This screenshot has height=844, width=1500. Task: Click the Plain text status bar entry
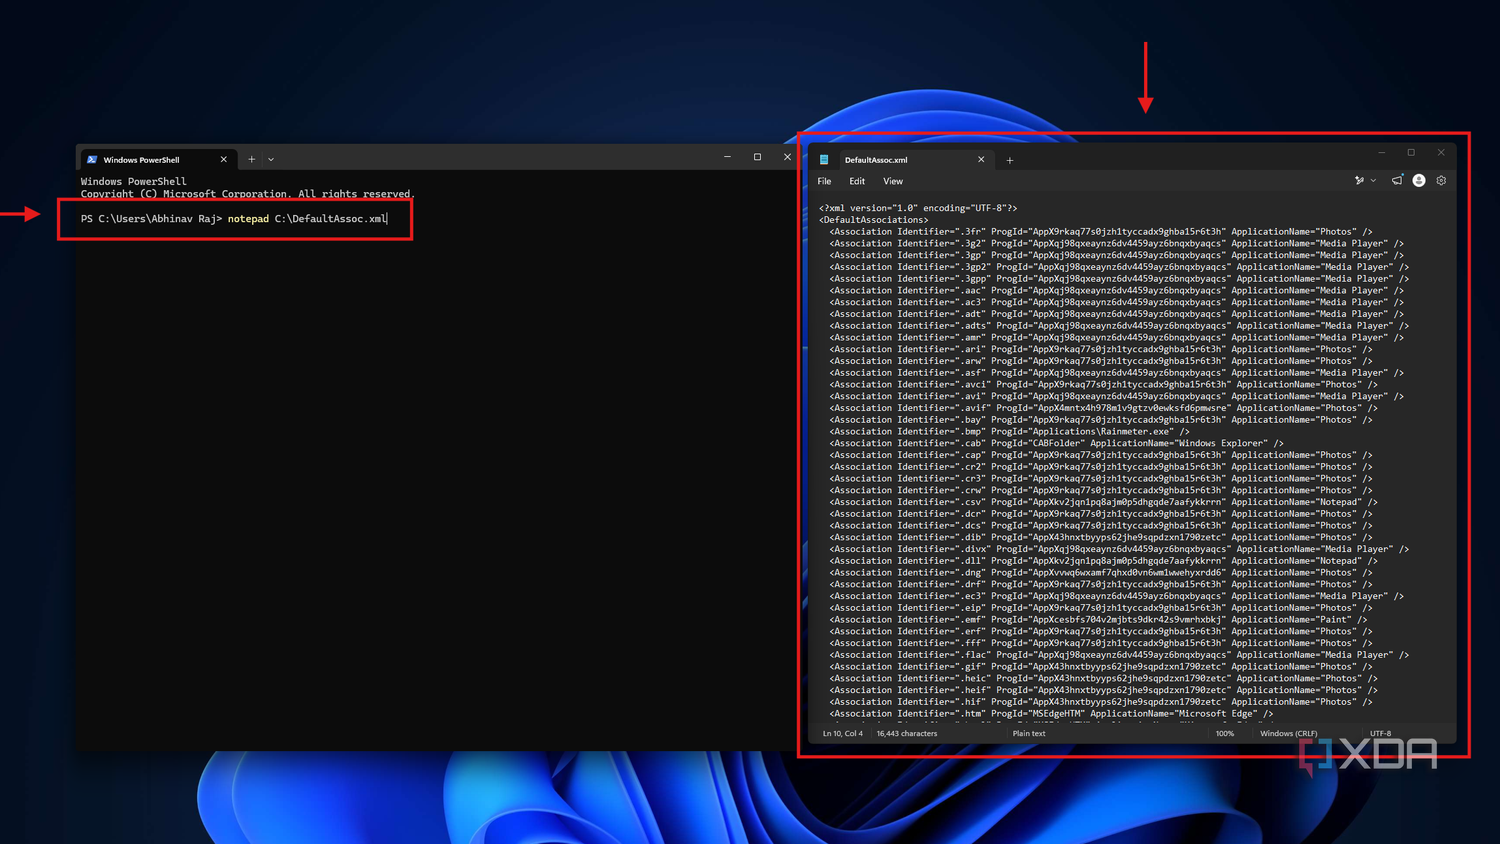1029,734
